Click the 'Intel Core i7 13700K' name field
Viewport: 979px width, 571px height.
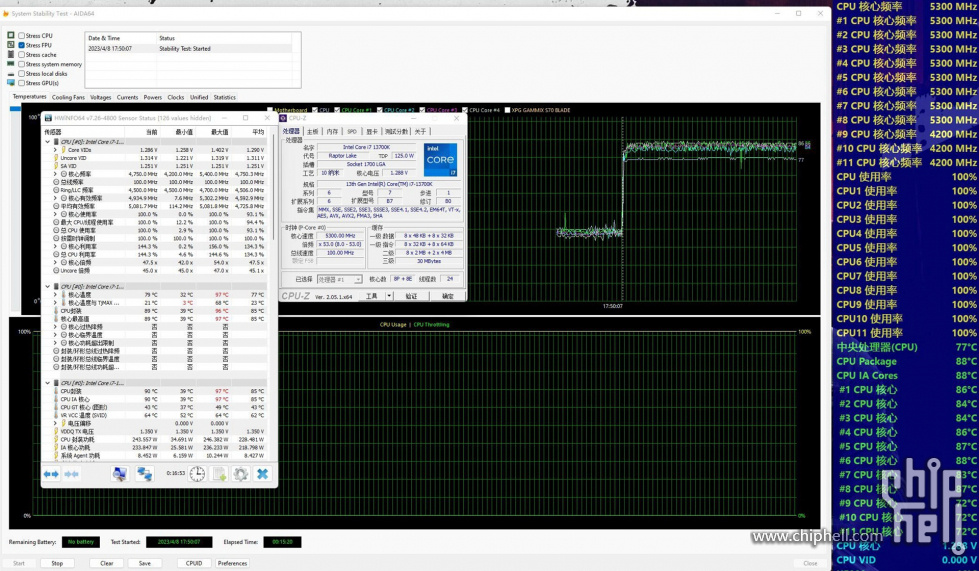tap(367, 147)
